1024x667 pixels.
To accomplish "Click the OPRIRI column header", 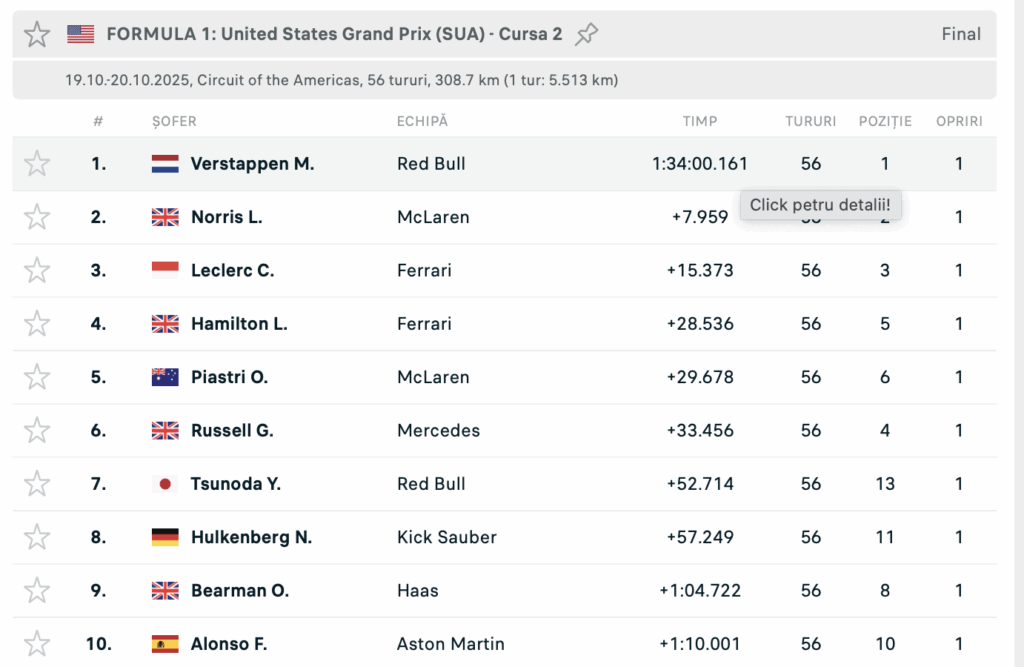I will click(x=959, y=121).
